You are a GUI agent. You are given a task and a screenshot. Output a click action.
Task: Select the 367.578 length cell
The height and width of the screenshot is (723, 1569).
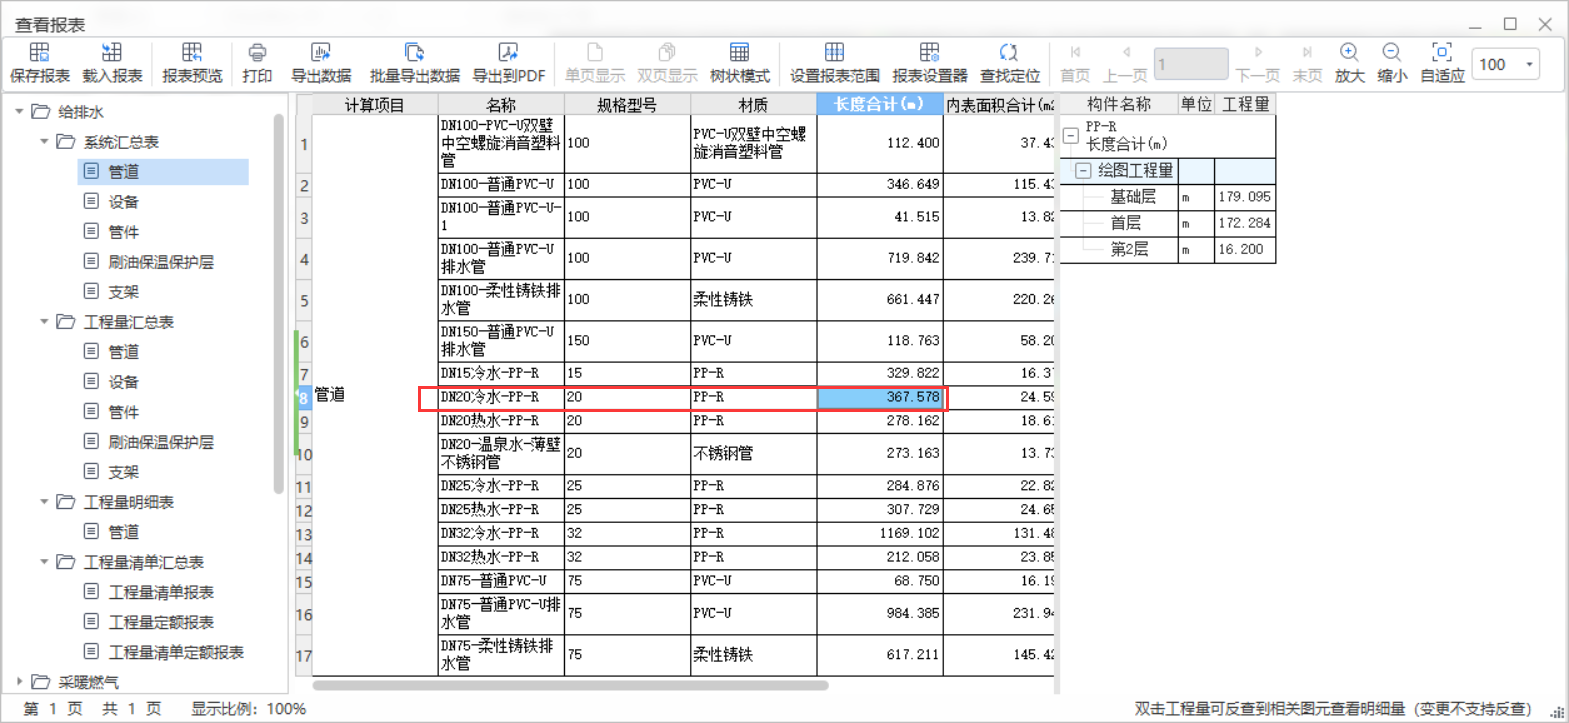coord(880,397)
